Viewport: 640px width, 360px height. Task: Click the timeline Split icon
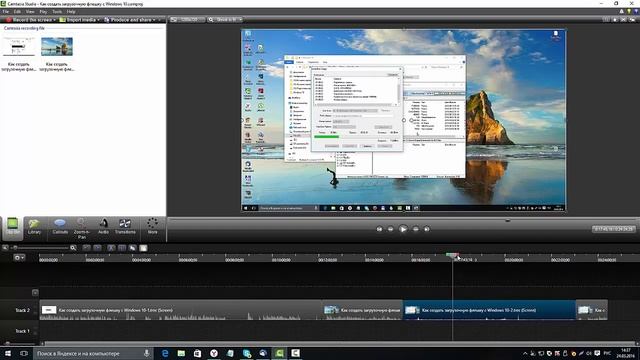point(122,248)
